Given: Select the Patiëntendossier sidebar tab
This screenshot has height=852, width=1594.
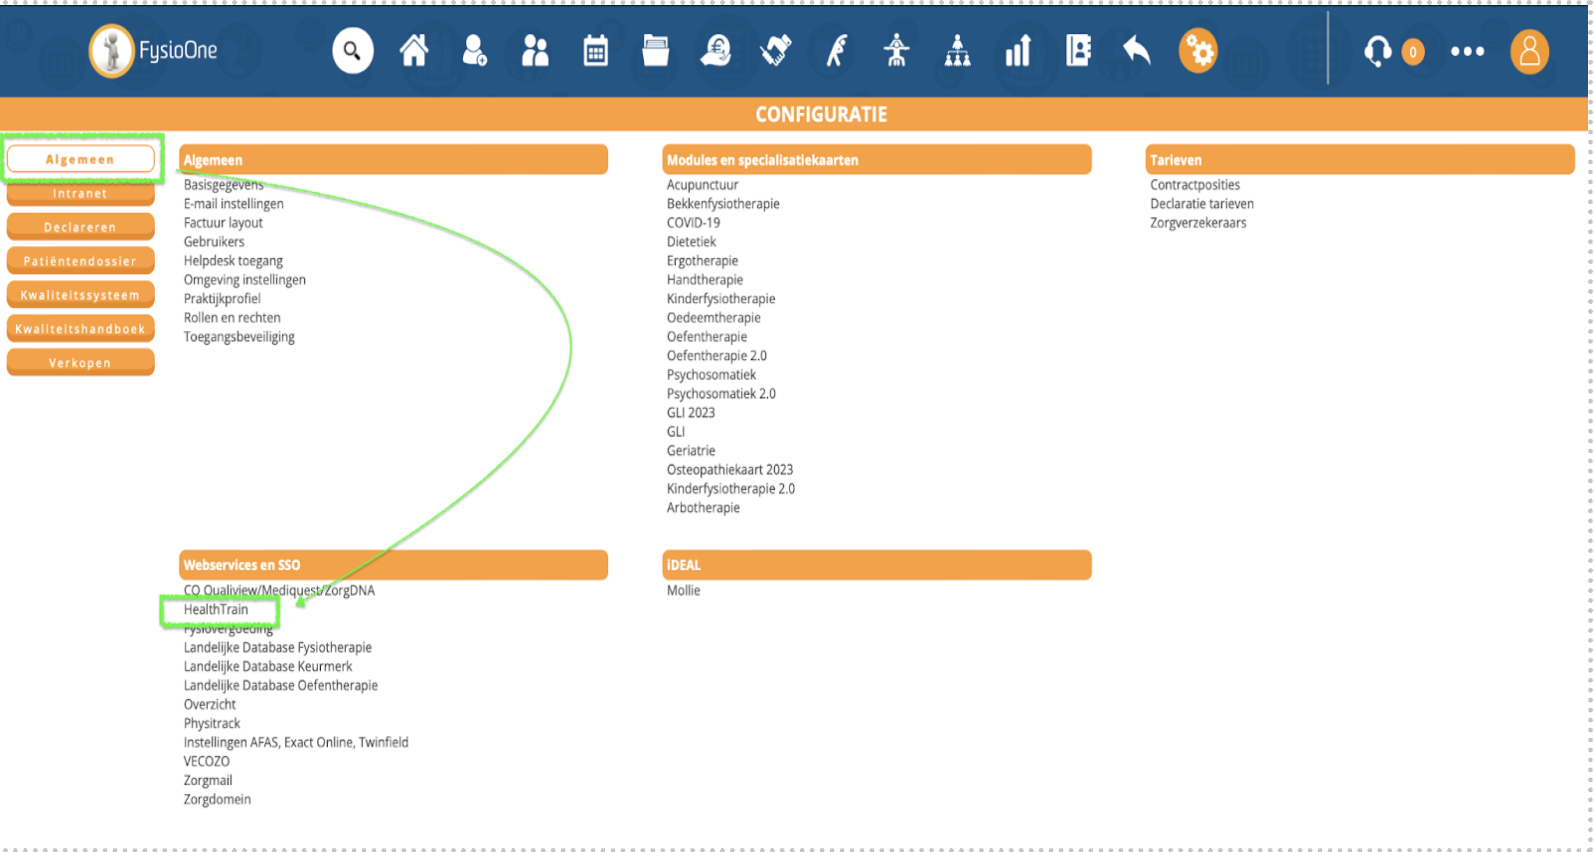Looking at the screenshot, I should click(80, 261).
